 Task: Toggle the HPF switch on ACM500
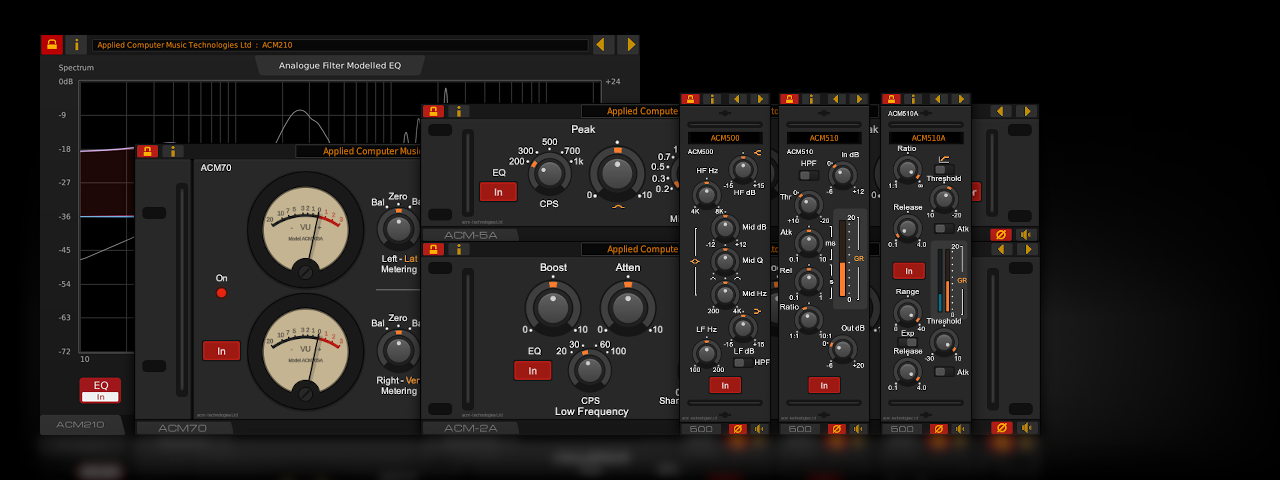click(x=743, y=362)
